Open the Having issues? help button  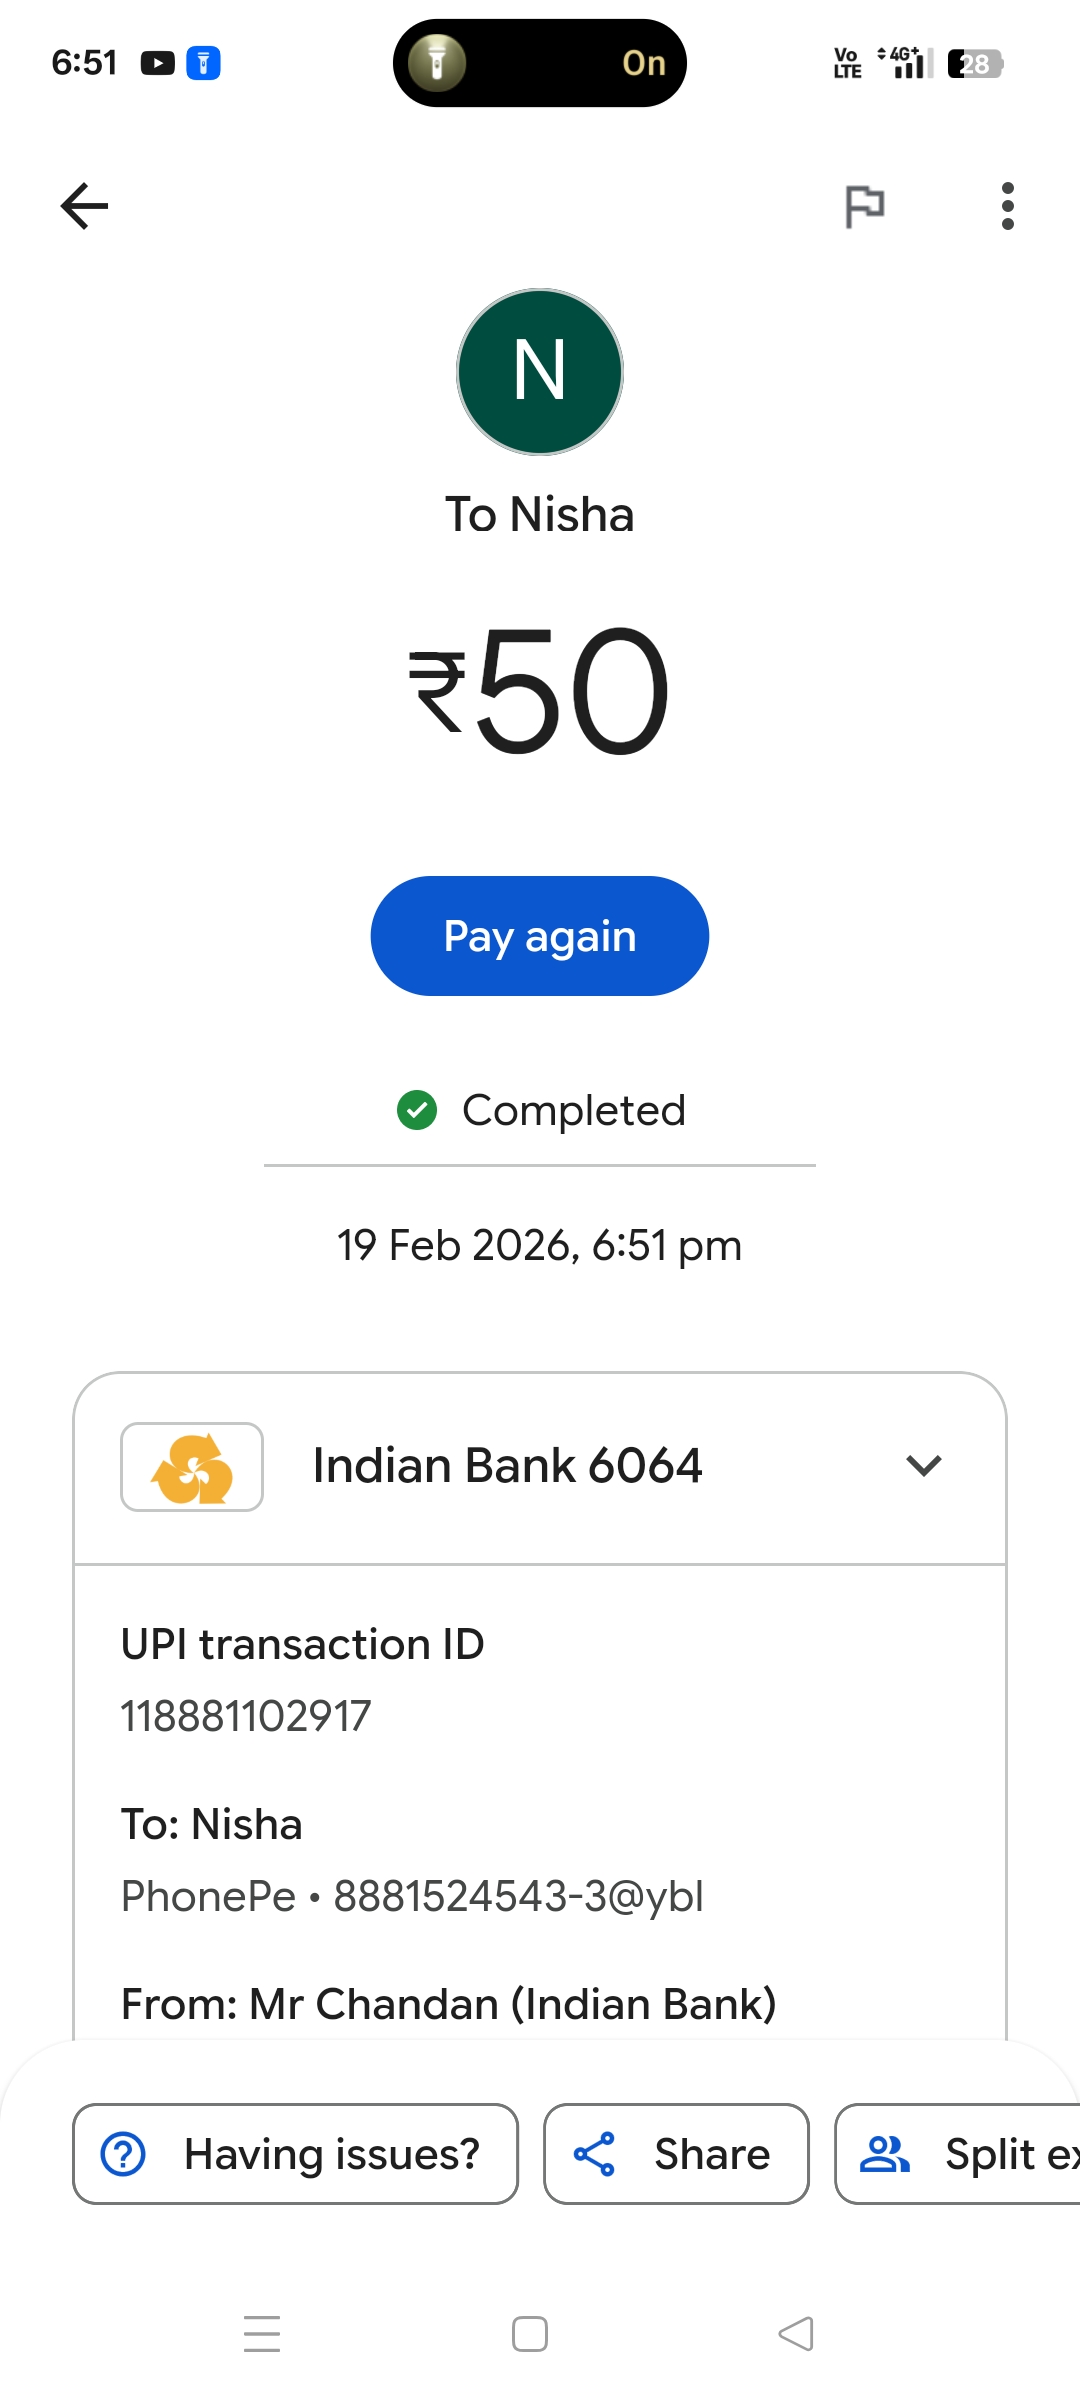296,2154
